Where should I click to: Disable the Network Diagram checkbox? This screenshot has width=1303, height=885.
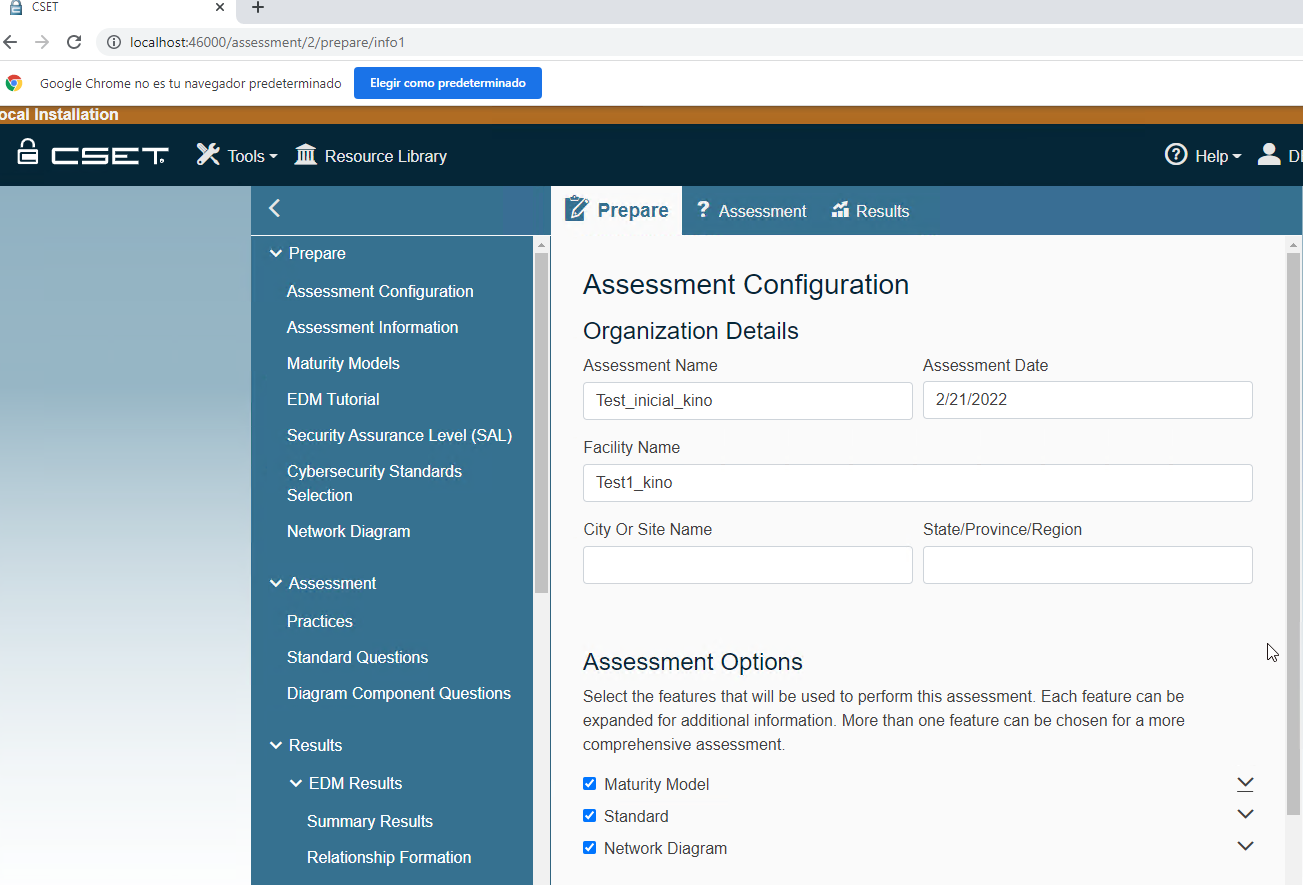[x=590, y=848]
